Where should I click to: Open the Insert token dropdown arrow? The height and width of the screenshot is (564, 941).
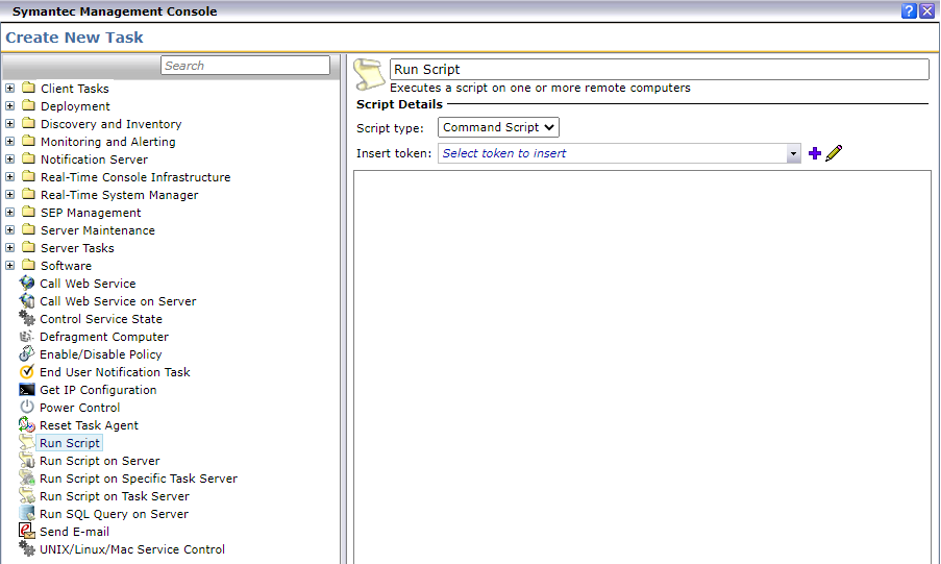(x=793, y=154)
